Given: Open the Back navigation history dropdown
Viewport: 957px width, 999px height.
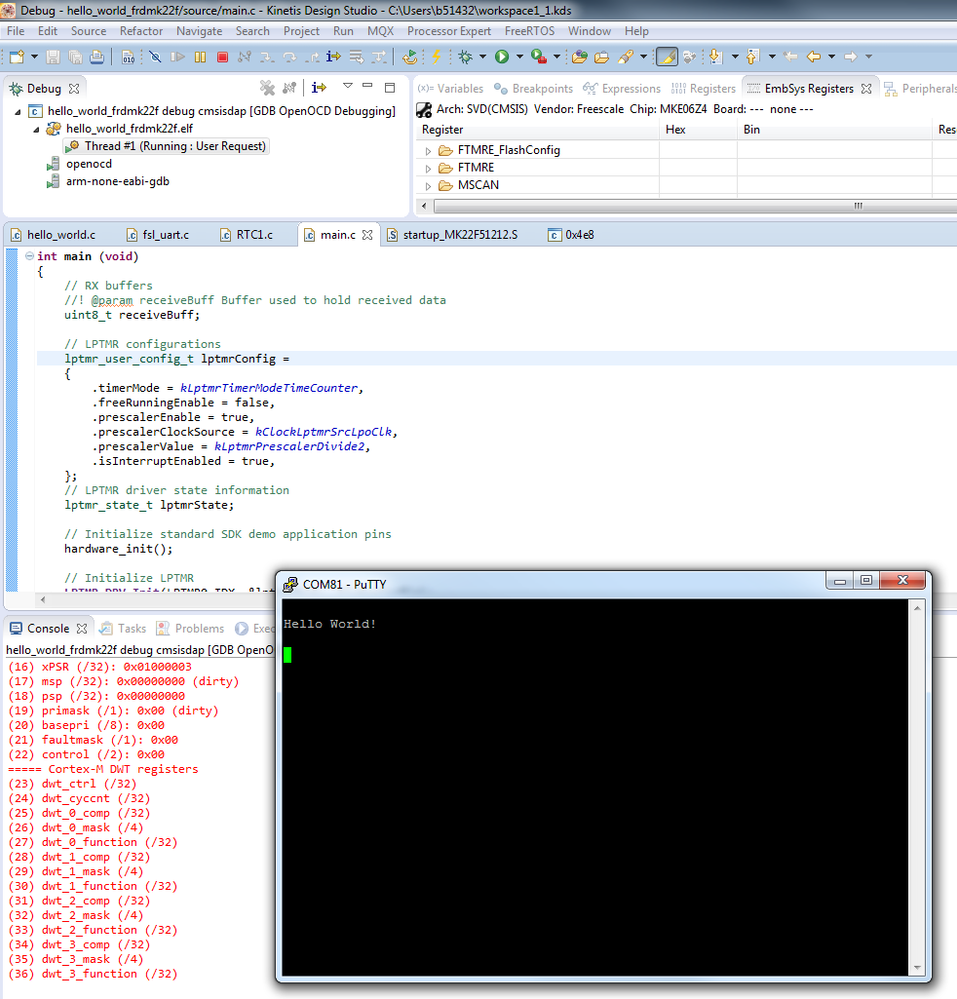Looking at the screenshot, I should click(x=831, y=57).
